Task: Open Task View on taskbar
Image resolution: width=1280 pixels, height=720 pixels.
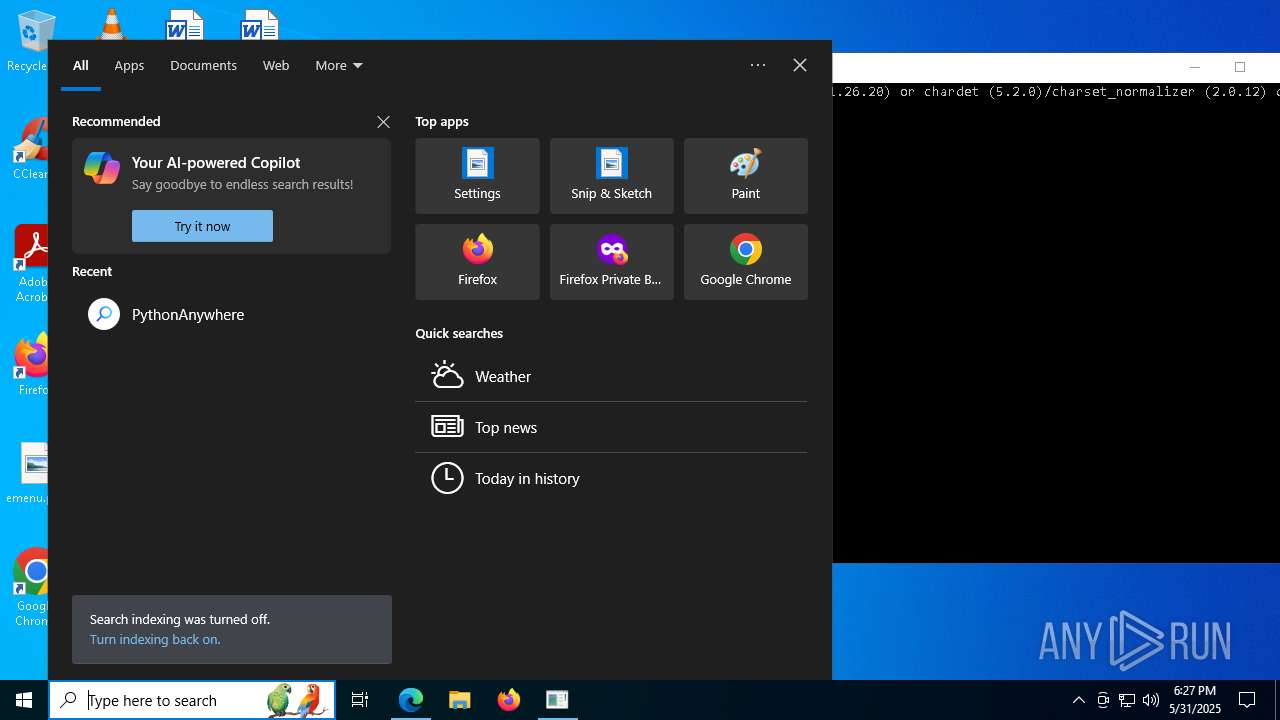Action: [x=360, y=700]
